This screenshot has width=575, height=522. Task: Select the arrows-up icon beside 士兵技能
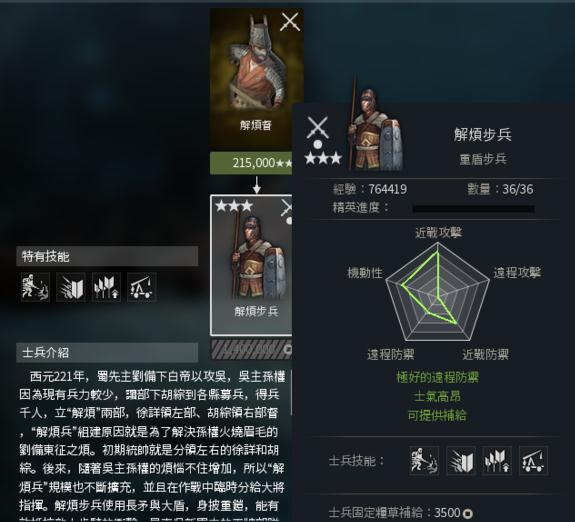(x=497, y=461)
